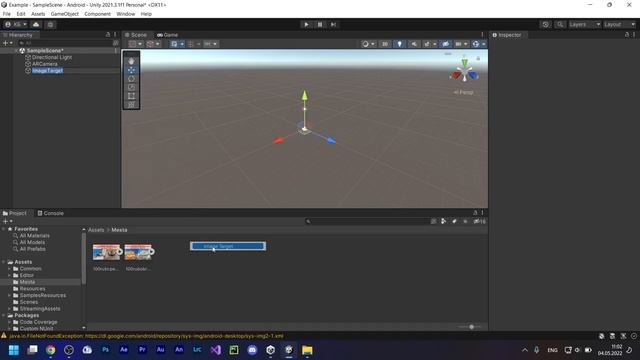
Task: Toggle tool handle pivot position button
Action: [135, 44]
